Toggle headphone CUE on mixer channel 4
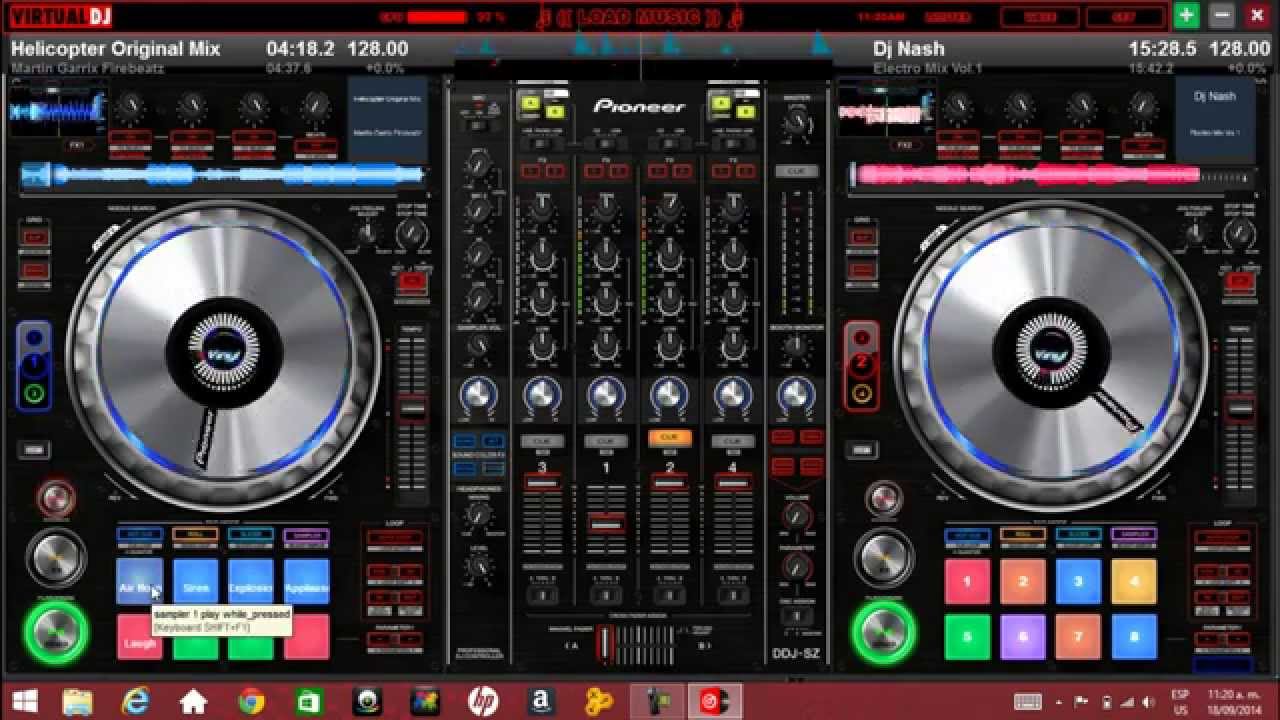1280x720 pixels. pyautogui.click(x=732, y=439)
